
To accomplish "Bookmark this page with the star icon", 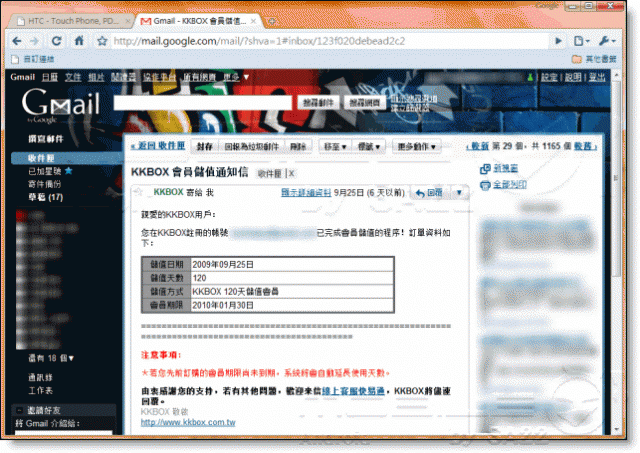I will [102, 41].
